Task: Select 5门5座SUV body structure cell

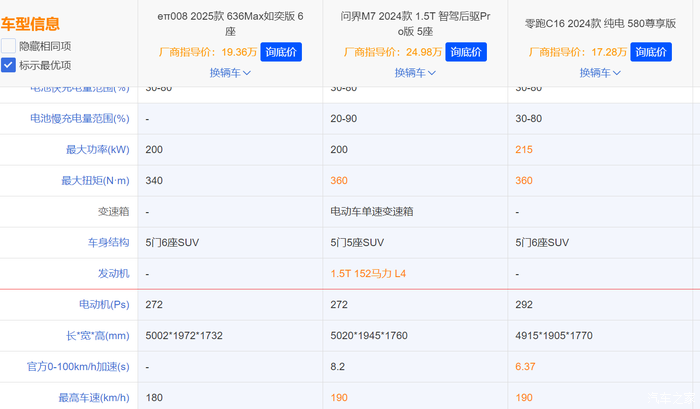Action: tap(357, 243)
